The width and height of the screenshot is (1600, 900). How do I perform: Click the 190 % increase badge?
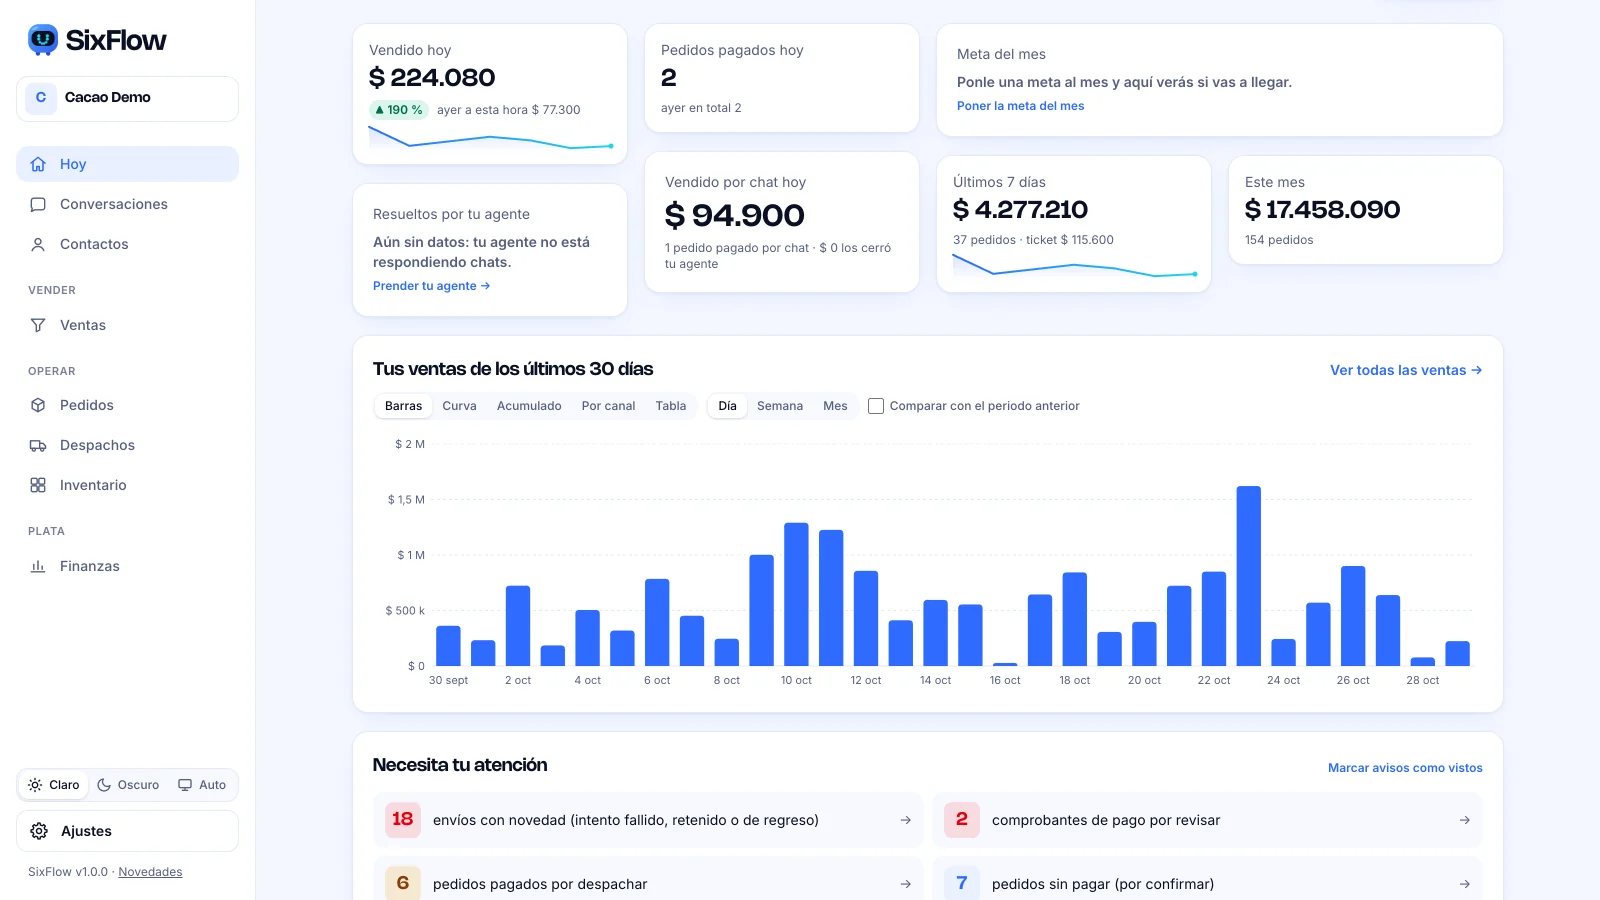click(399, 110)
